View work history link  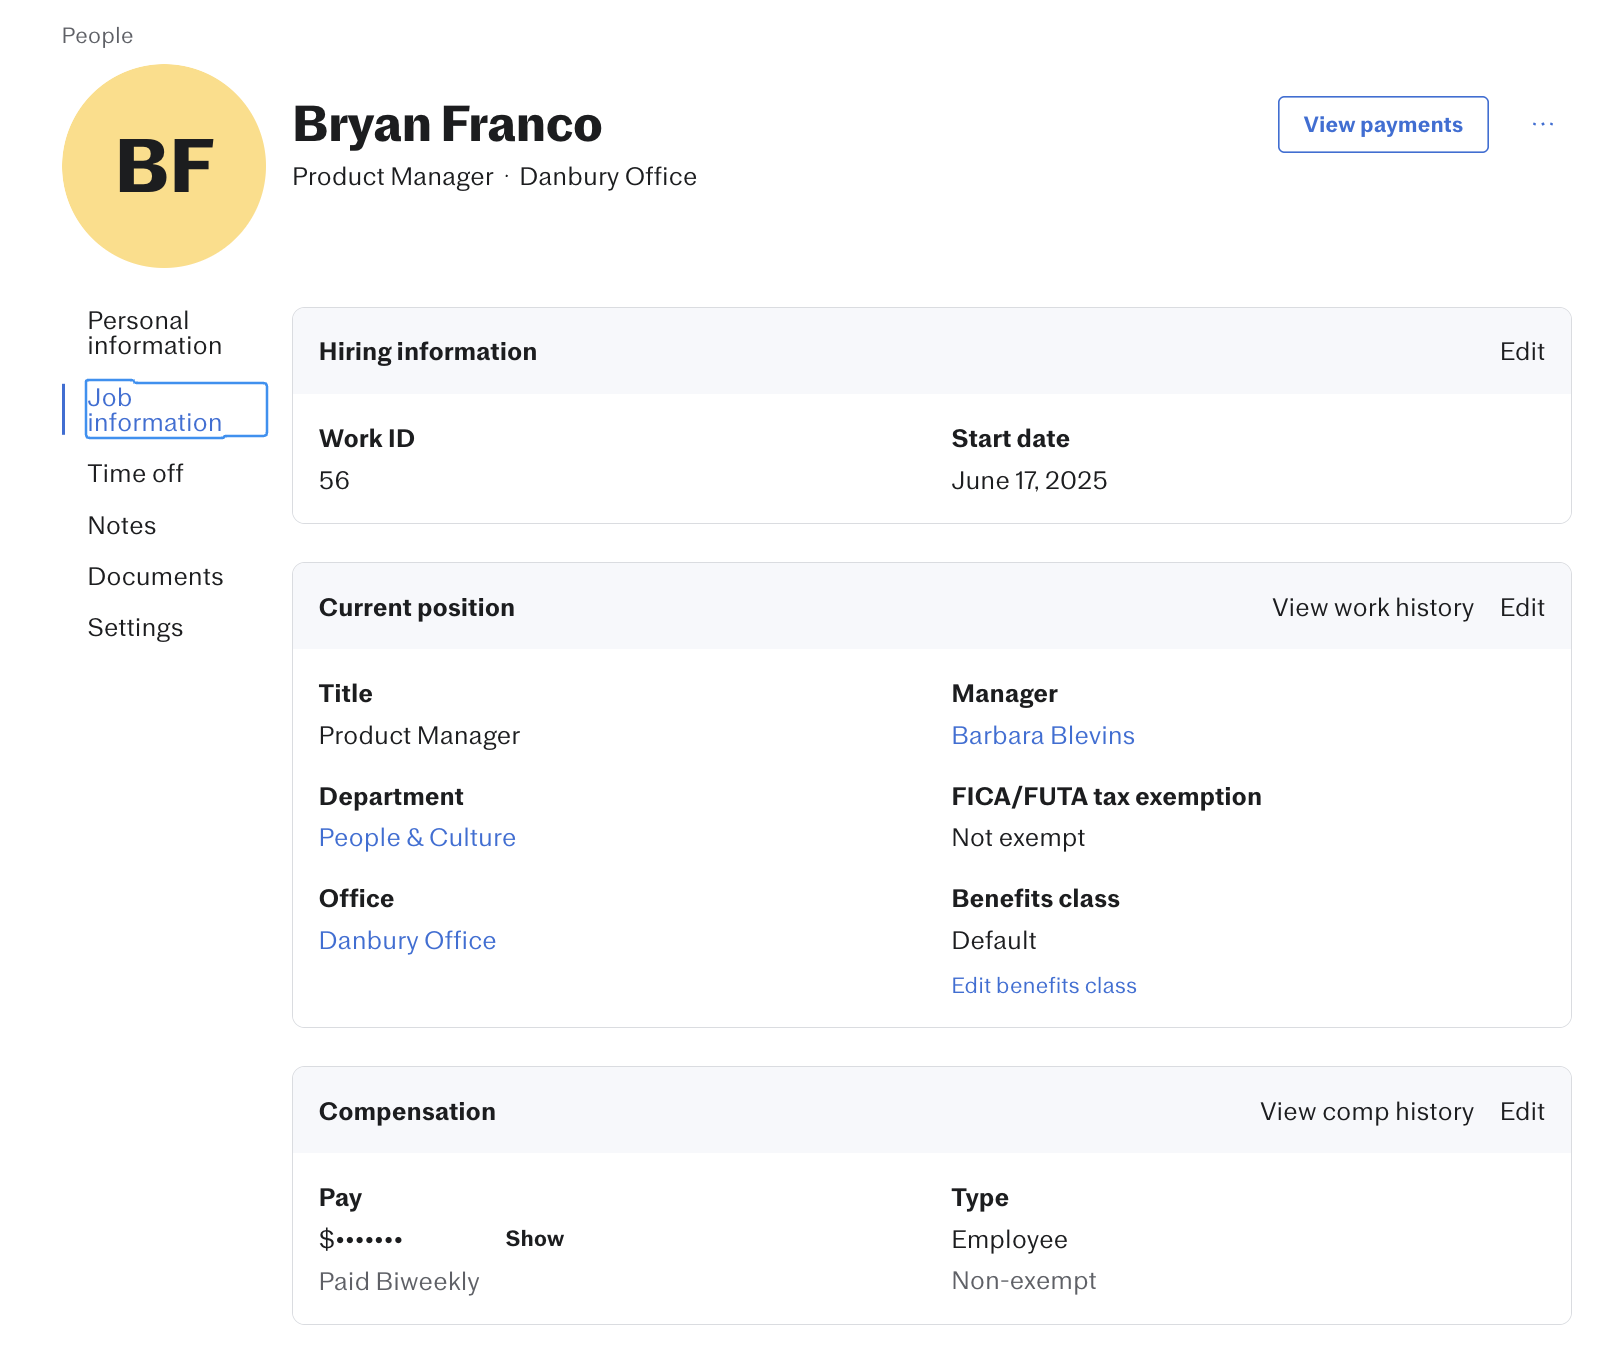pyautogui.click(x=1372, y=607)
